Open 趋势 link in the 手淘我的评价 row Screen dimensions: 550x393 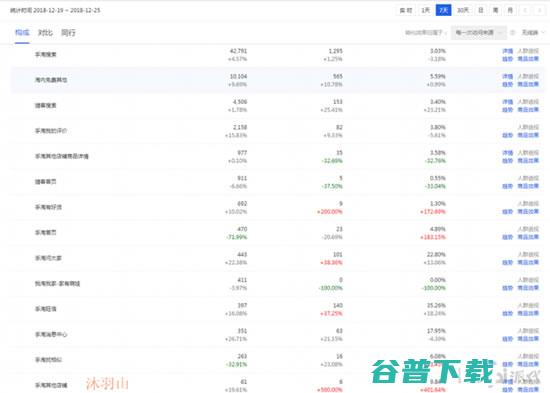(x=508, y=135)
